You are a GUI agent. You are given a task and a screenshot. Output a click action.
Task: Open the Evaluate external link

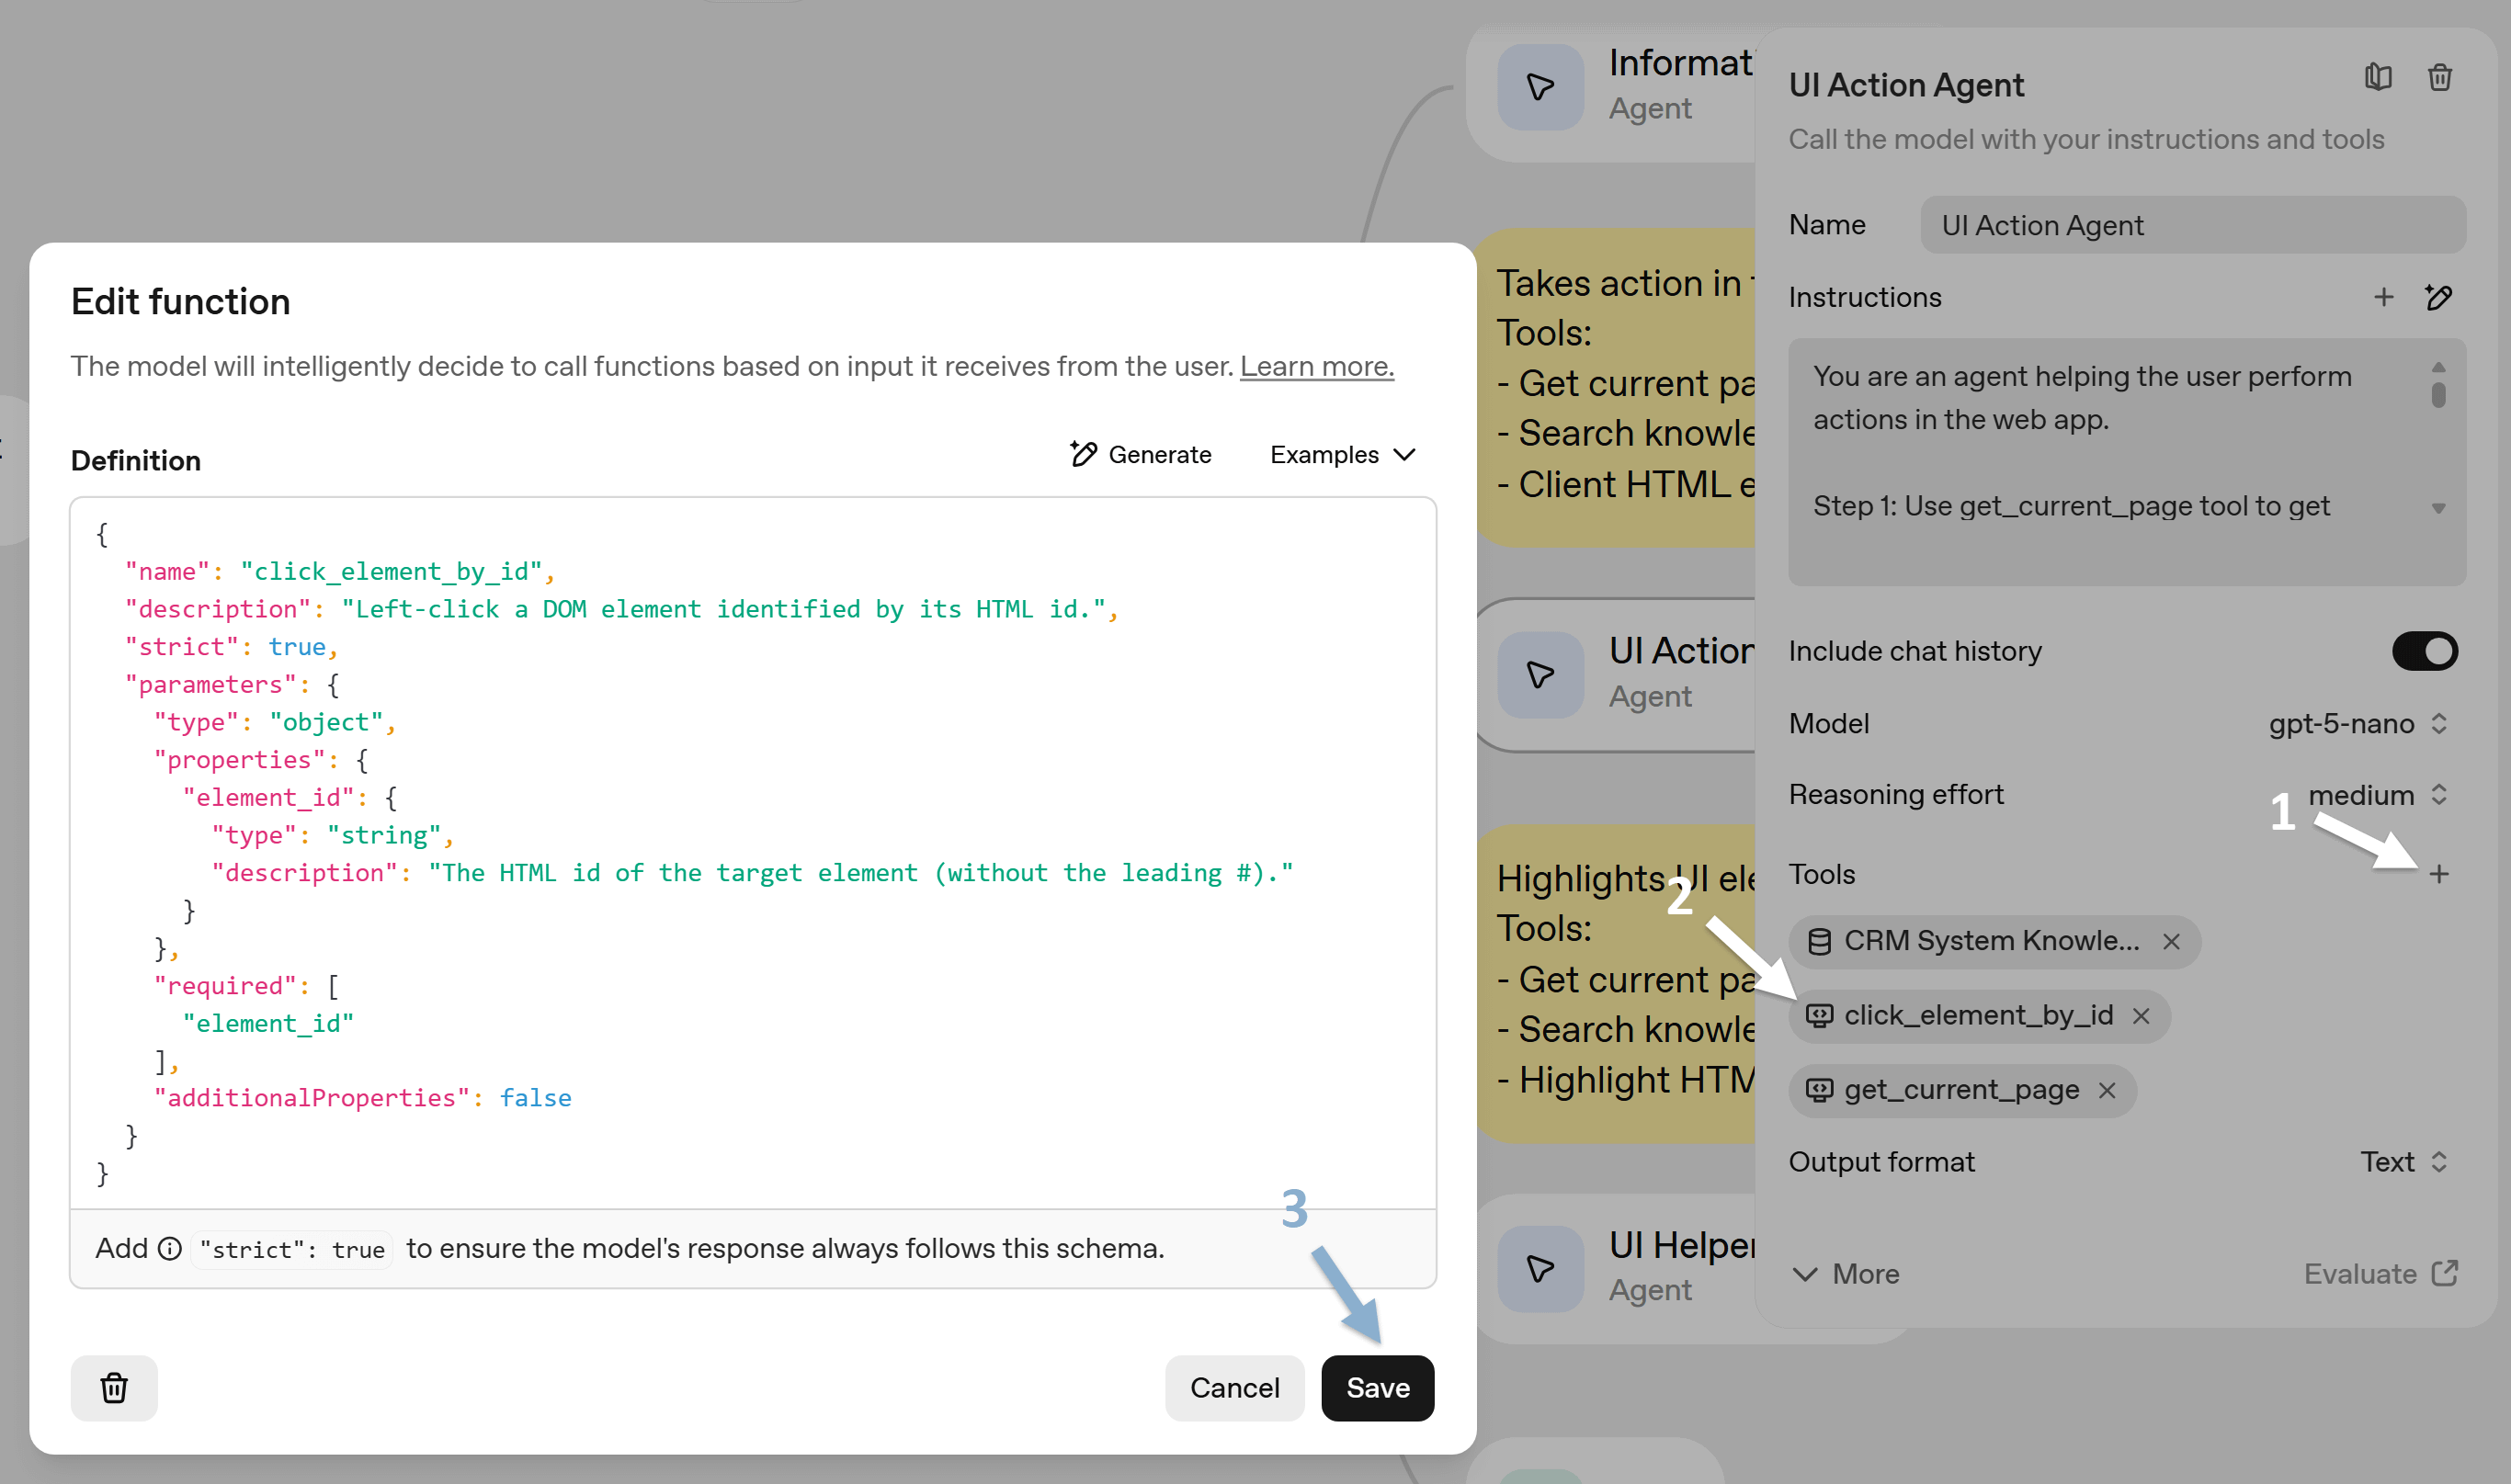[x=2380, y=1274]
